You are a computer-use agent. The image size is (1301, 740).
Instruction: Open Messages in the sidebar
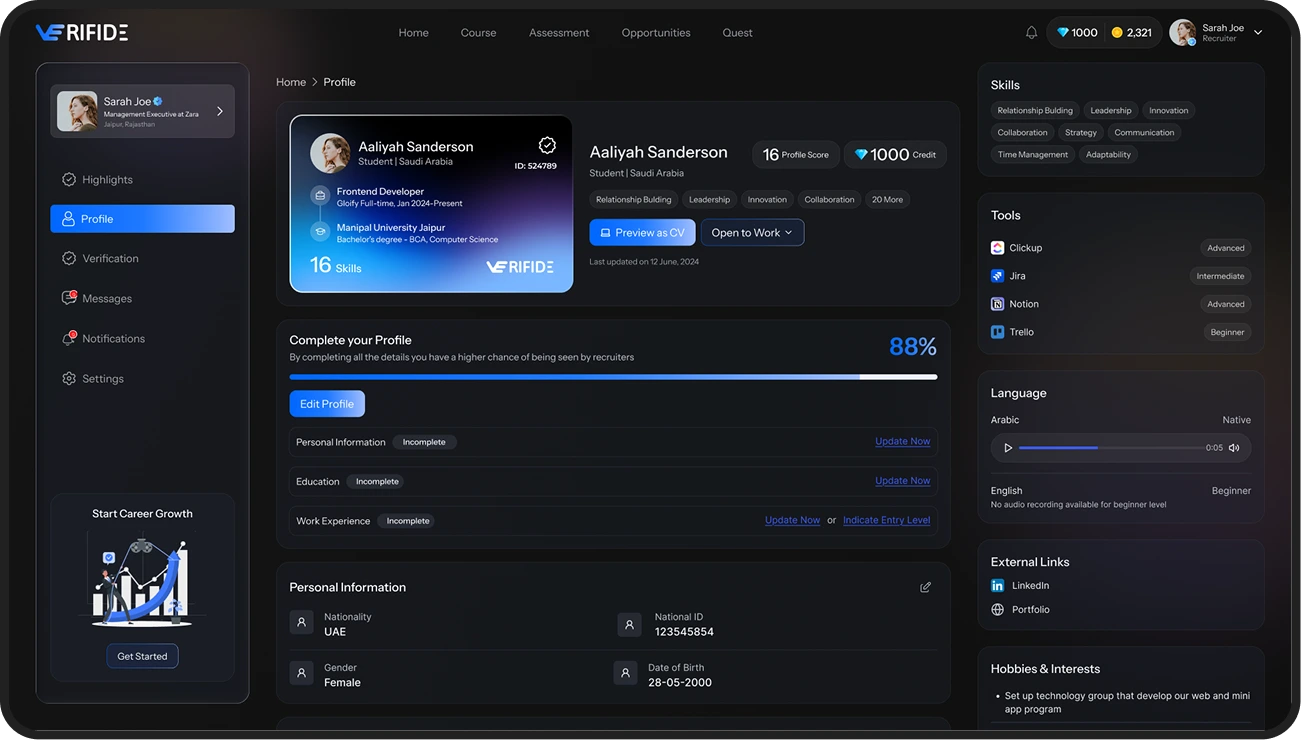pos(107,299)
